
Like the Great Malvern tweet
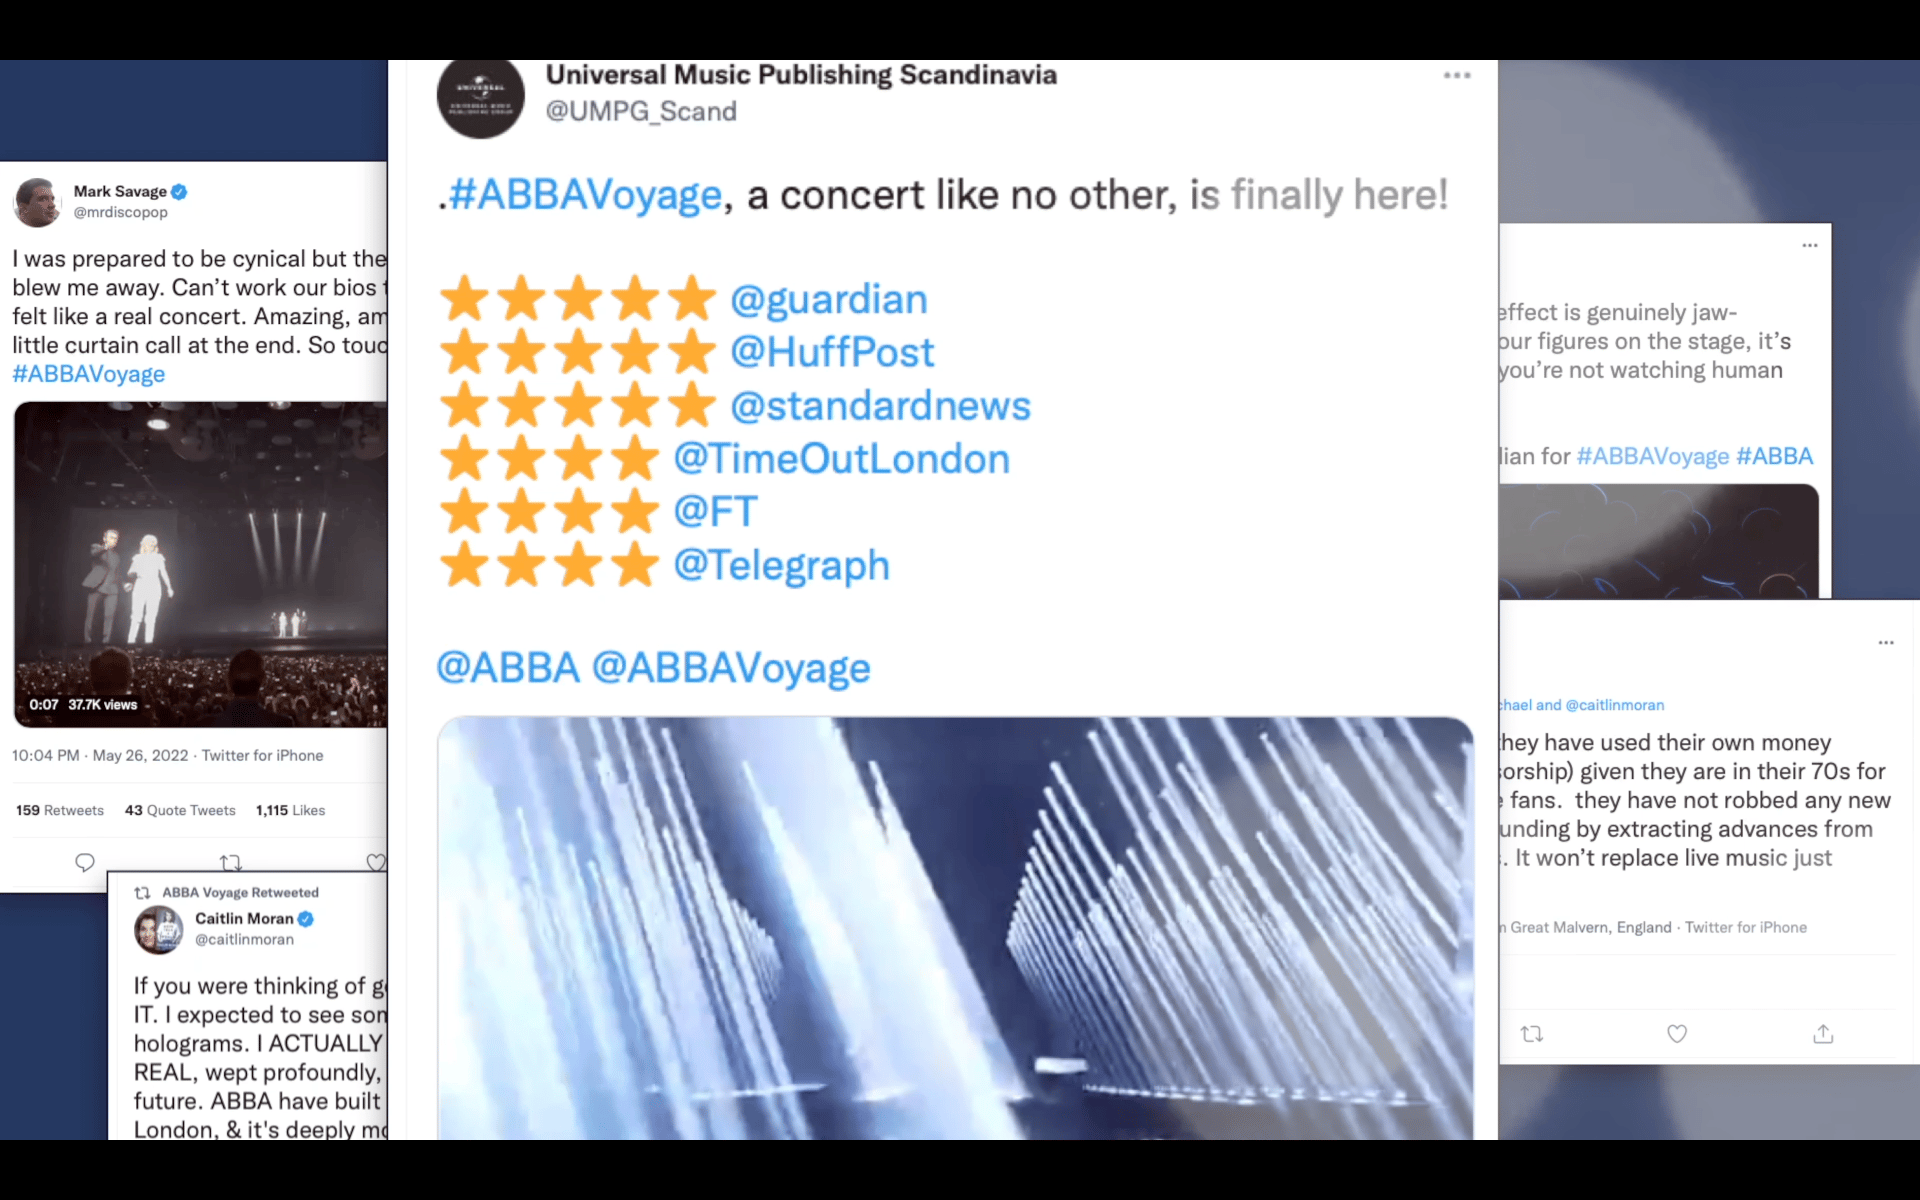1677,1034
